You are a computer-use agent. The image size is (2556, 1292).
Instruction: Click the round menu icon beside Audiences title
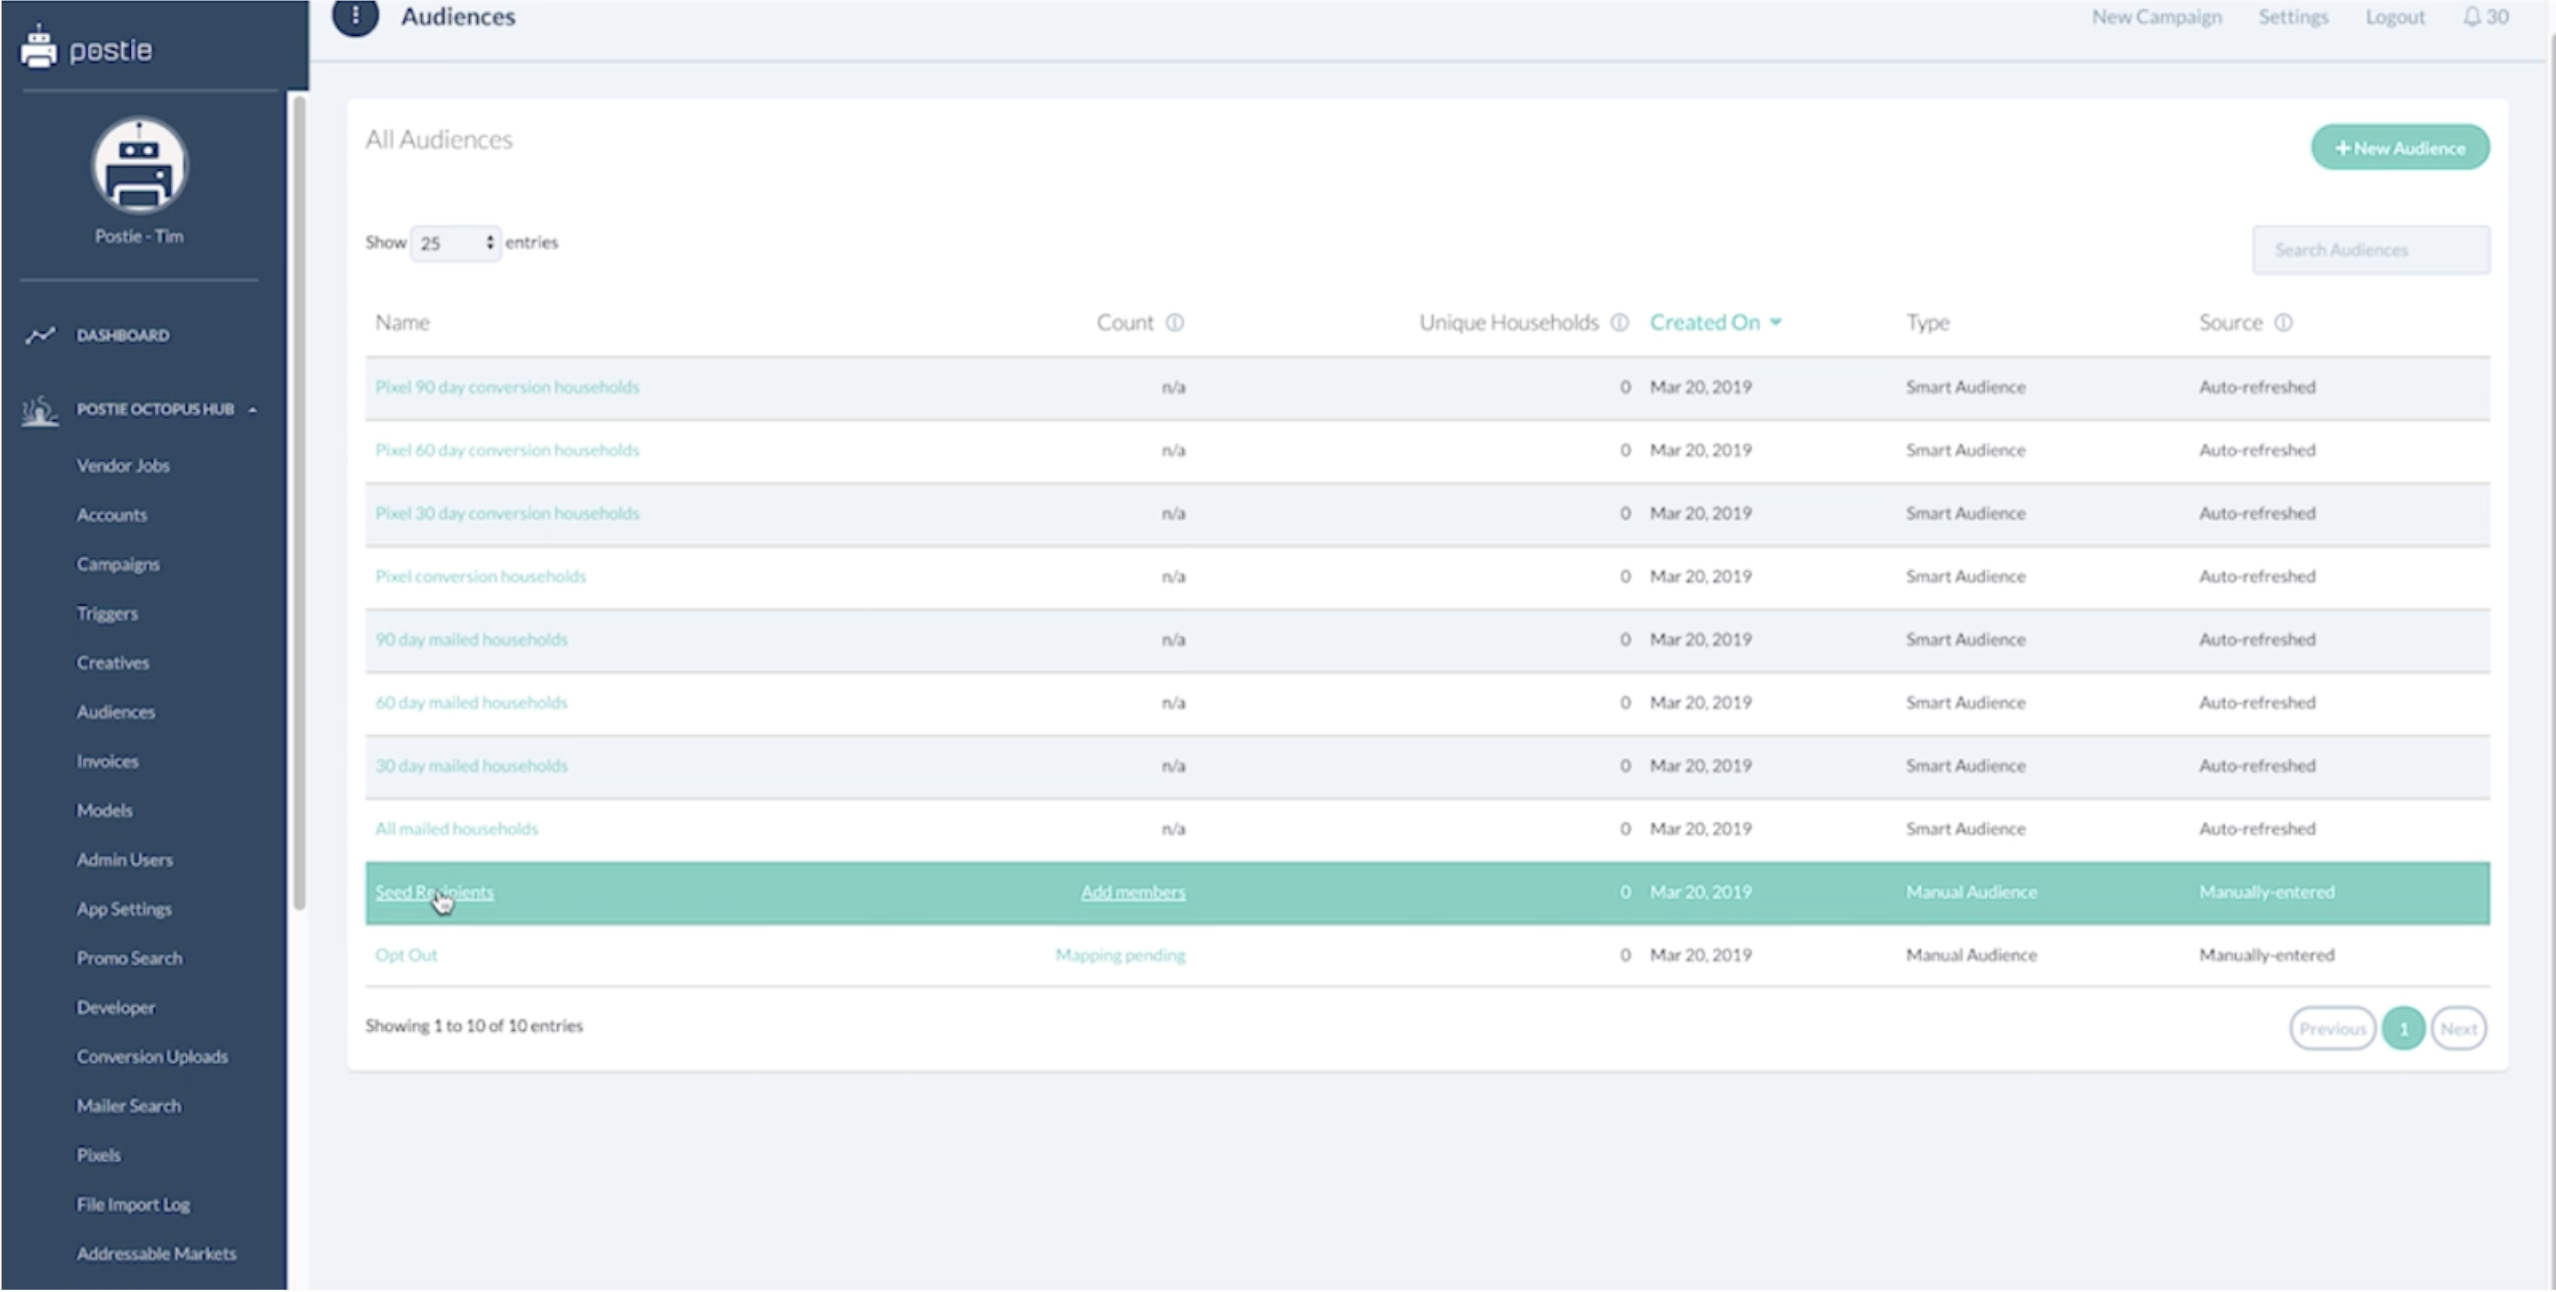[x=355, y=16]
